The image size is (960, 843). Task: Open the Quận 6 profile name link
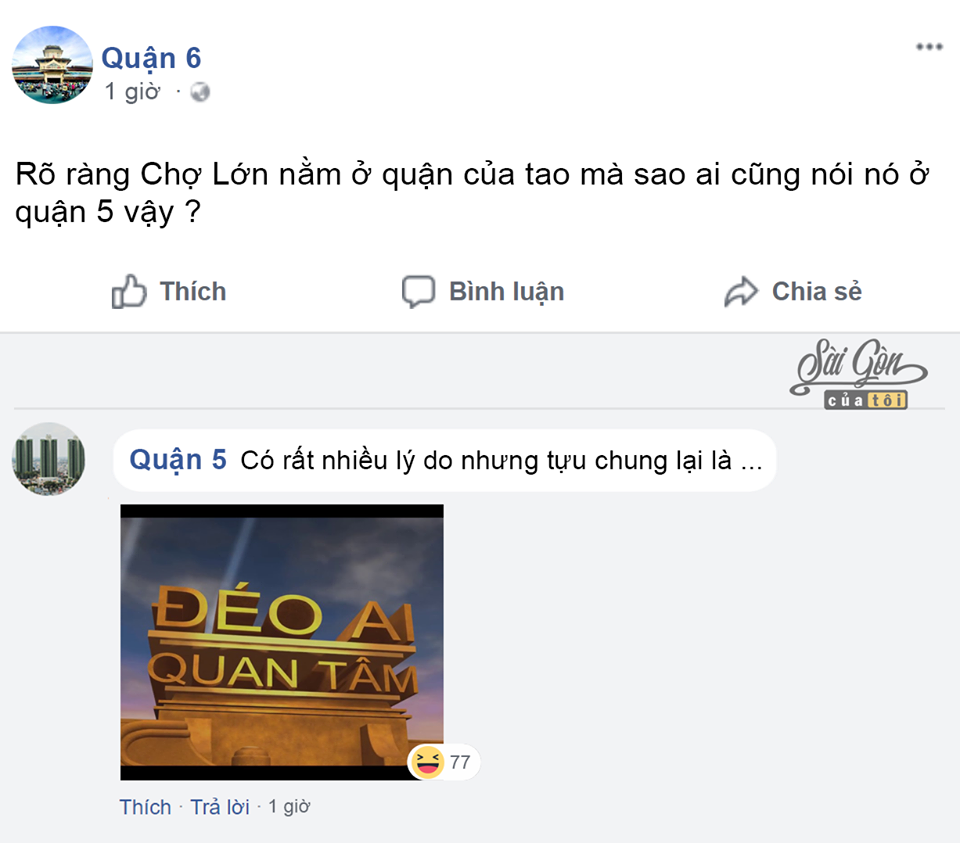click(151, 58)
